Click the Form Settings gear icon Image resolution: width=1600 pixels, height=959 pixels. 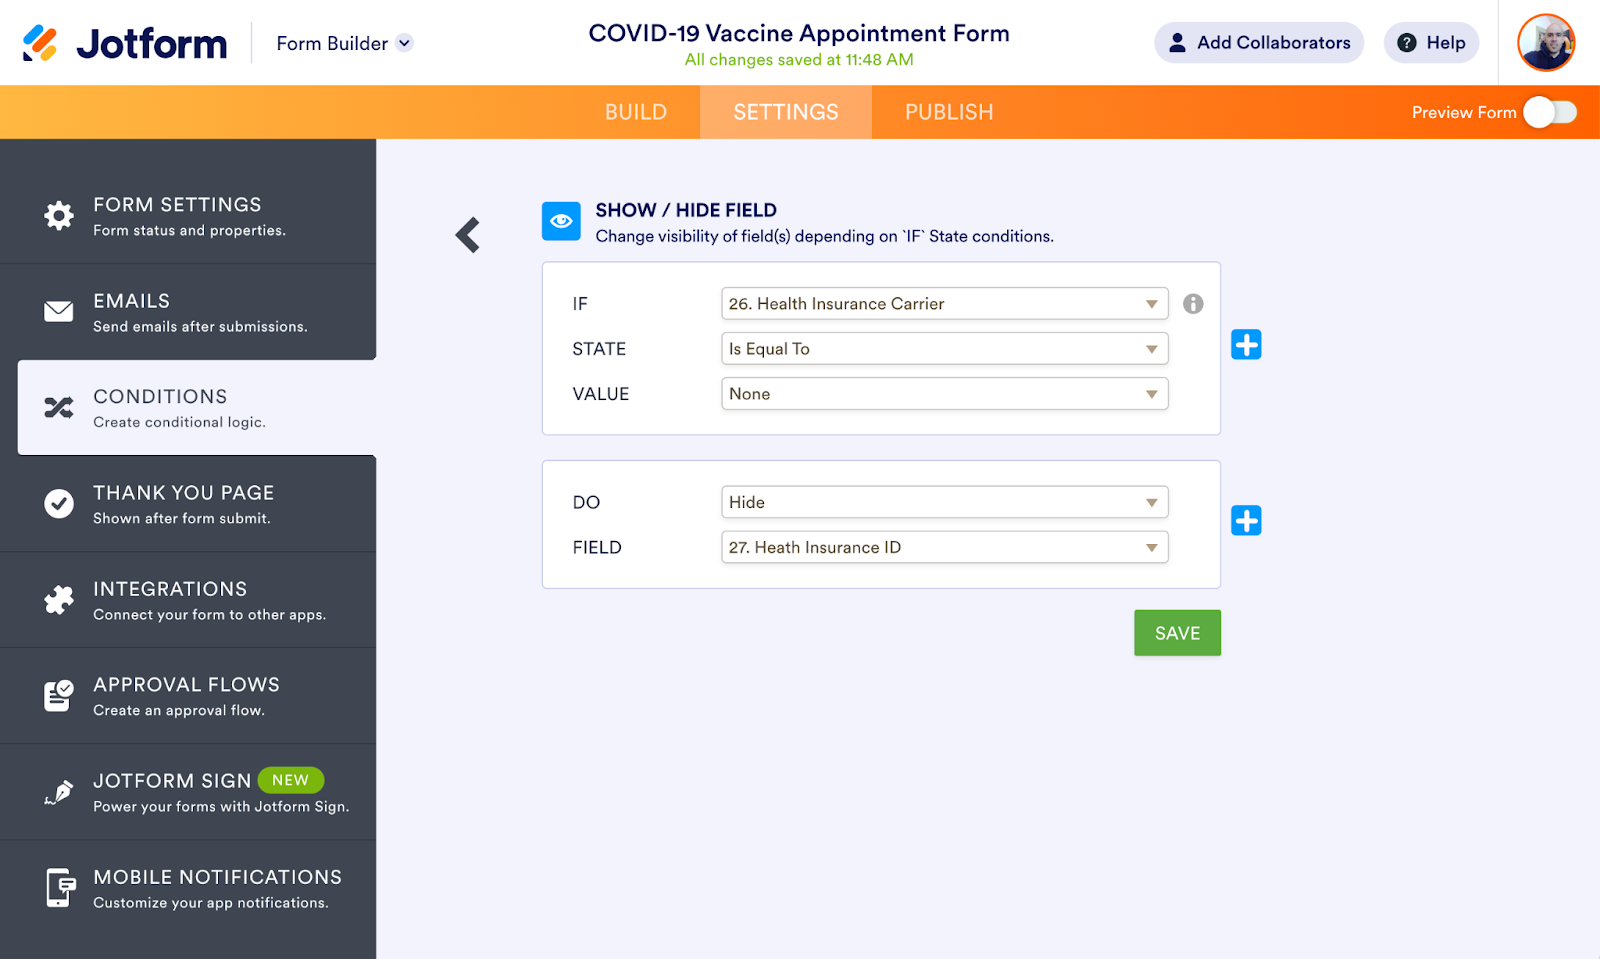pos(59,215)
